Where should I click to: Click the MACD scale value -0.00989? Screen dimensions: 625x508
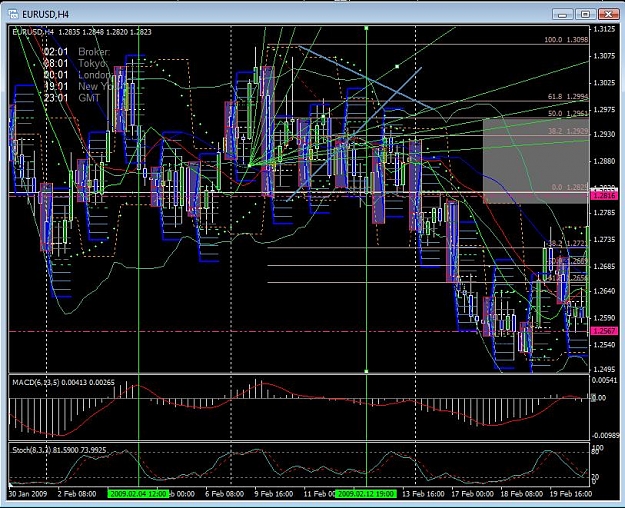coord(605,435)
